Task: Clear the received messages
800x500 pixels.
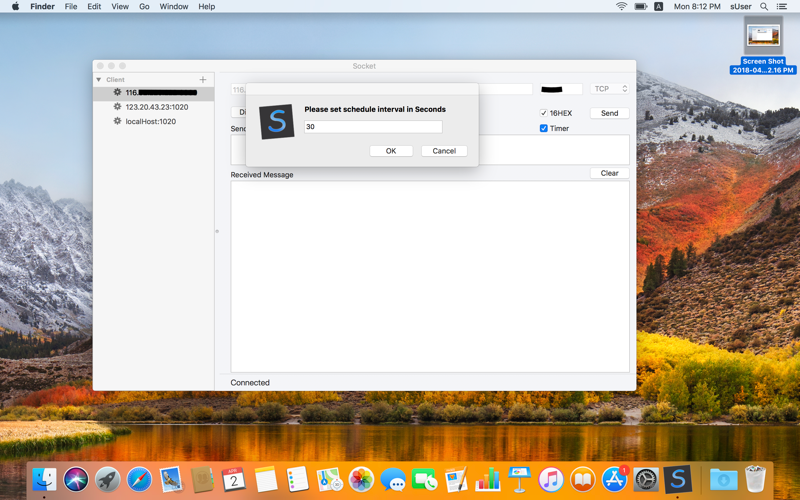Action: tap(609, 173)
